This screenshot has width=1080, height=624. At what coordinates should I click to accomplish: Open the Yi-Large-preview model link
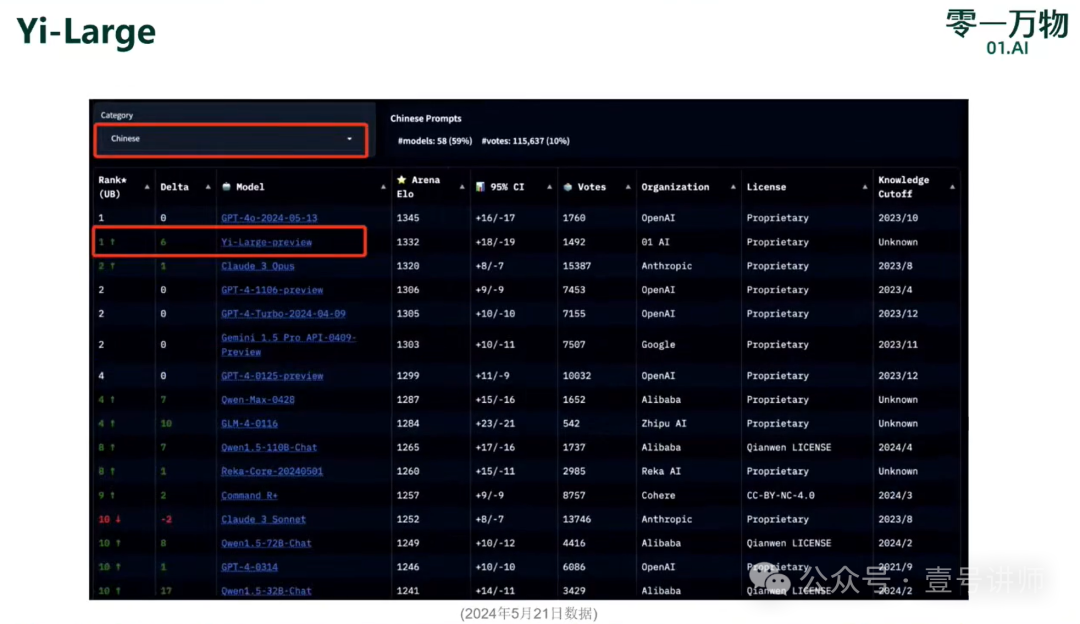266,242
